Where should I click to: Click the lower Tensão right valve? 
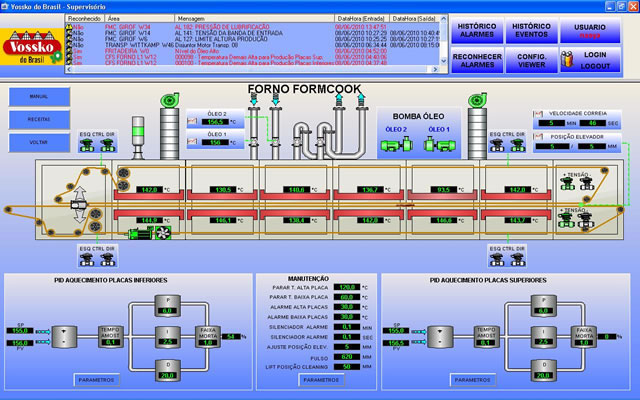pyautogui.click(x=586, y=220)
